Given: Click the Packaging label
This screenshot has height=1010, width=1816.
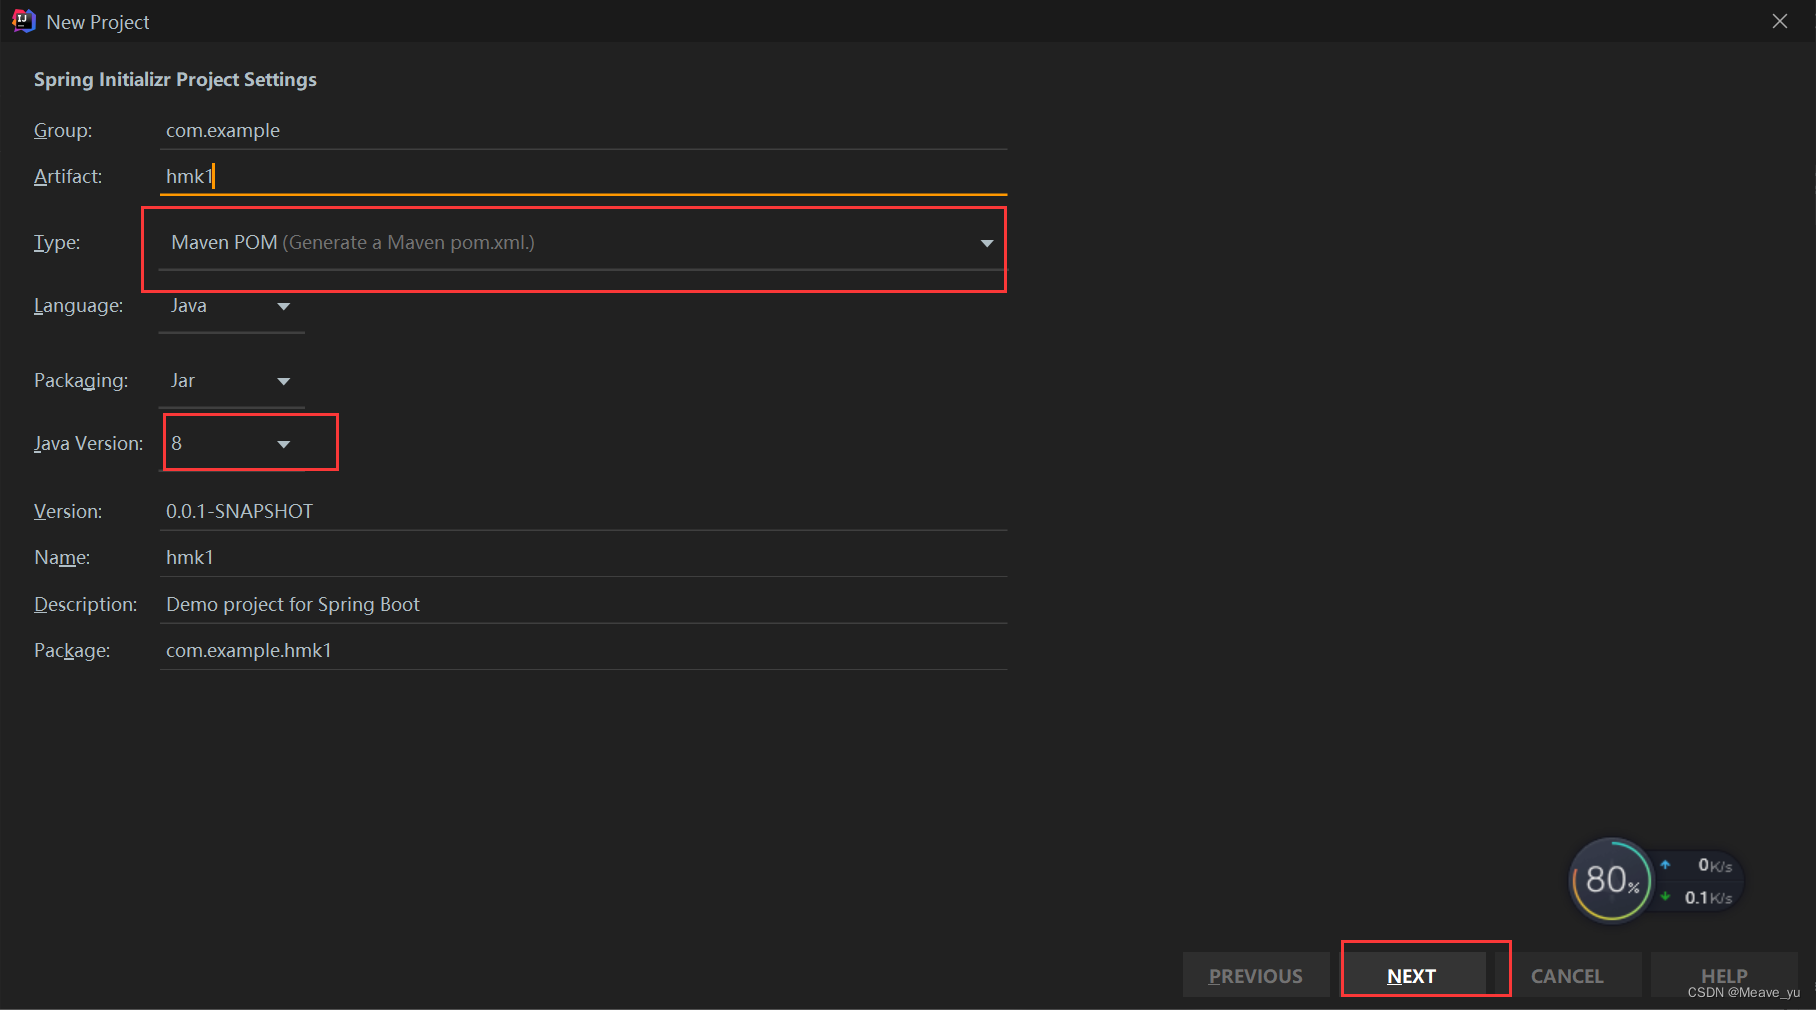Looking at the screenshot, I should [x=81, y=381].
